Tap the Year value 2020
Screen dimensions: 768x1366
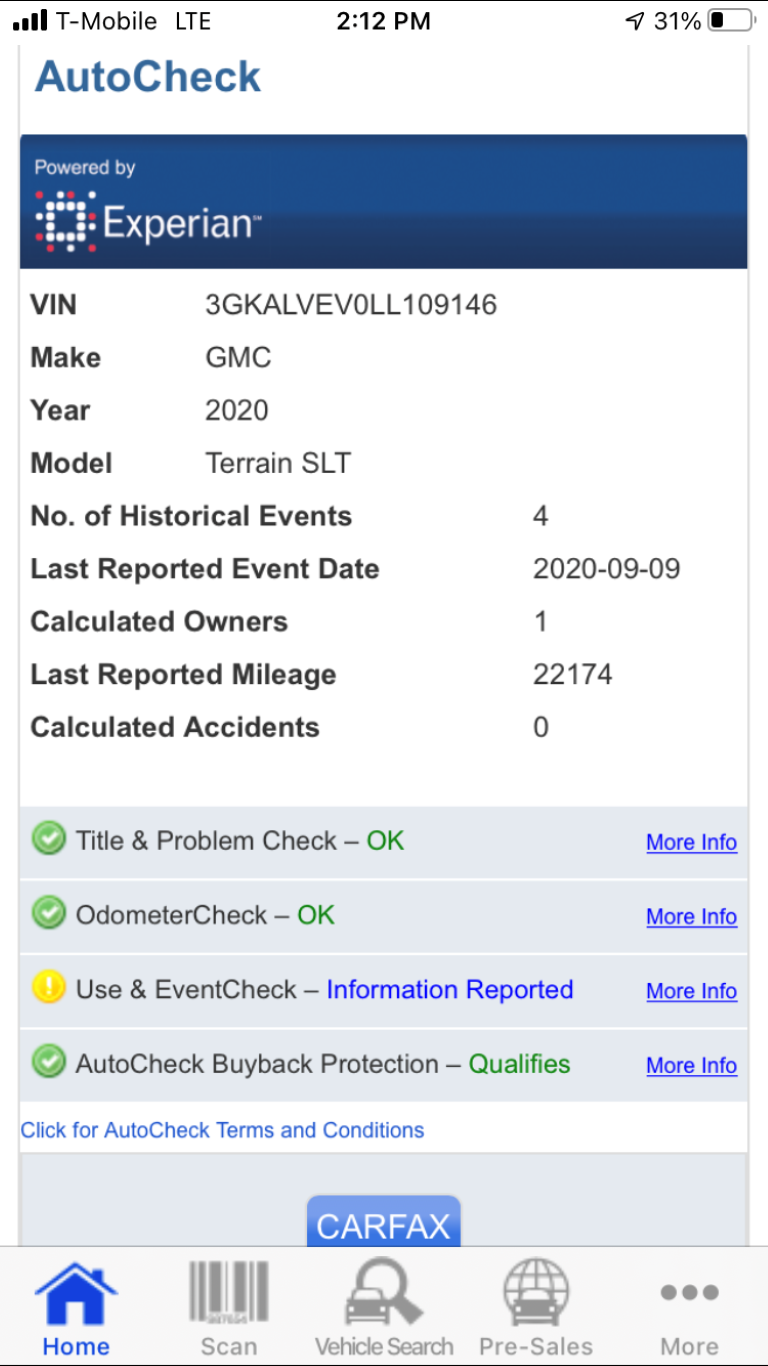coord(237,410)
